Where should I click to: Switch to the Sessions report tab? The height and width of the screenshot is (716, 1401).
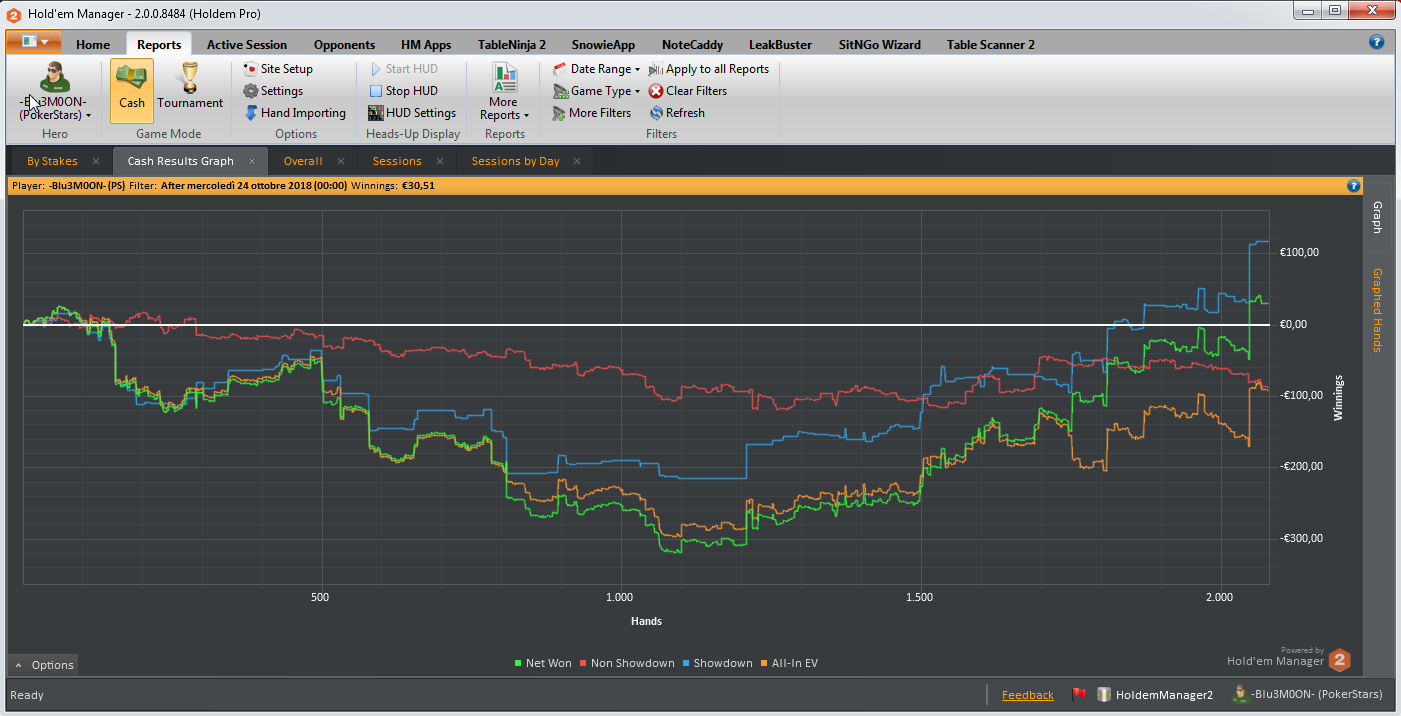click(x=397, y=161)
